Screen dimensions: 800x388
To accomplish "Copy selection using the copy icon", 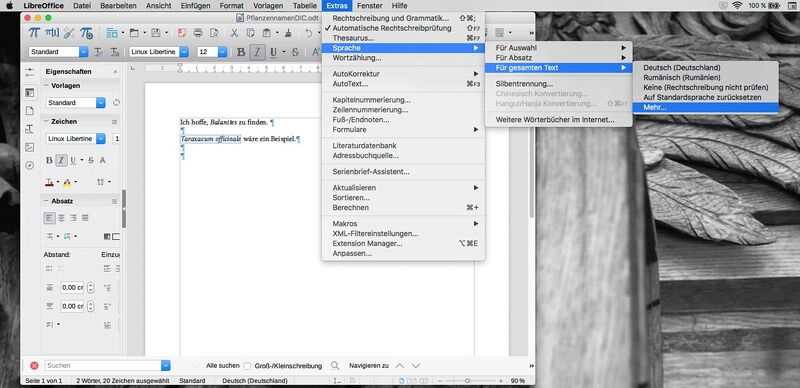I will pos(250,33).
